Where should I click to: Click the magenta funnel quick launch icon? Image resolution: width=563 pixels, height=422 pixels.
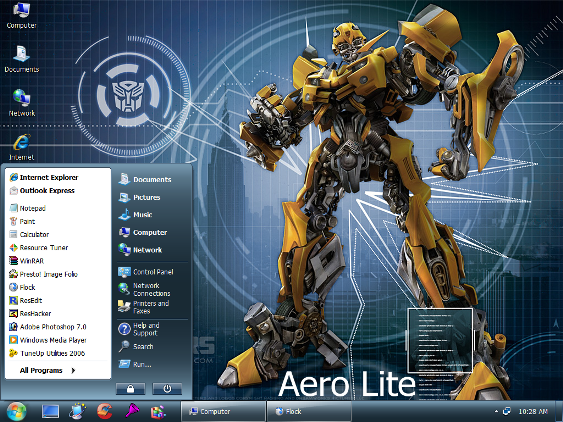point(132,411)
